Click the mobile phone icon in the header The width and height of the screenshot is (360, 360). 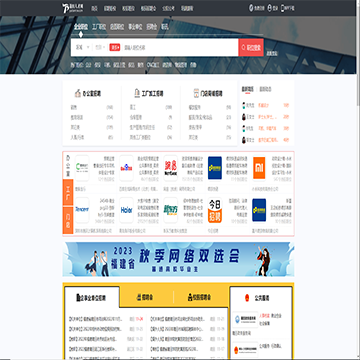[x=283, y=8]
